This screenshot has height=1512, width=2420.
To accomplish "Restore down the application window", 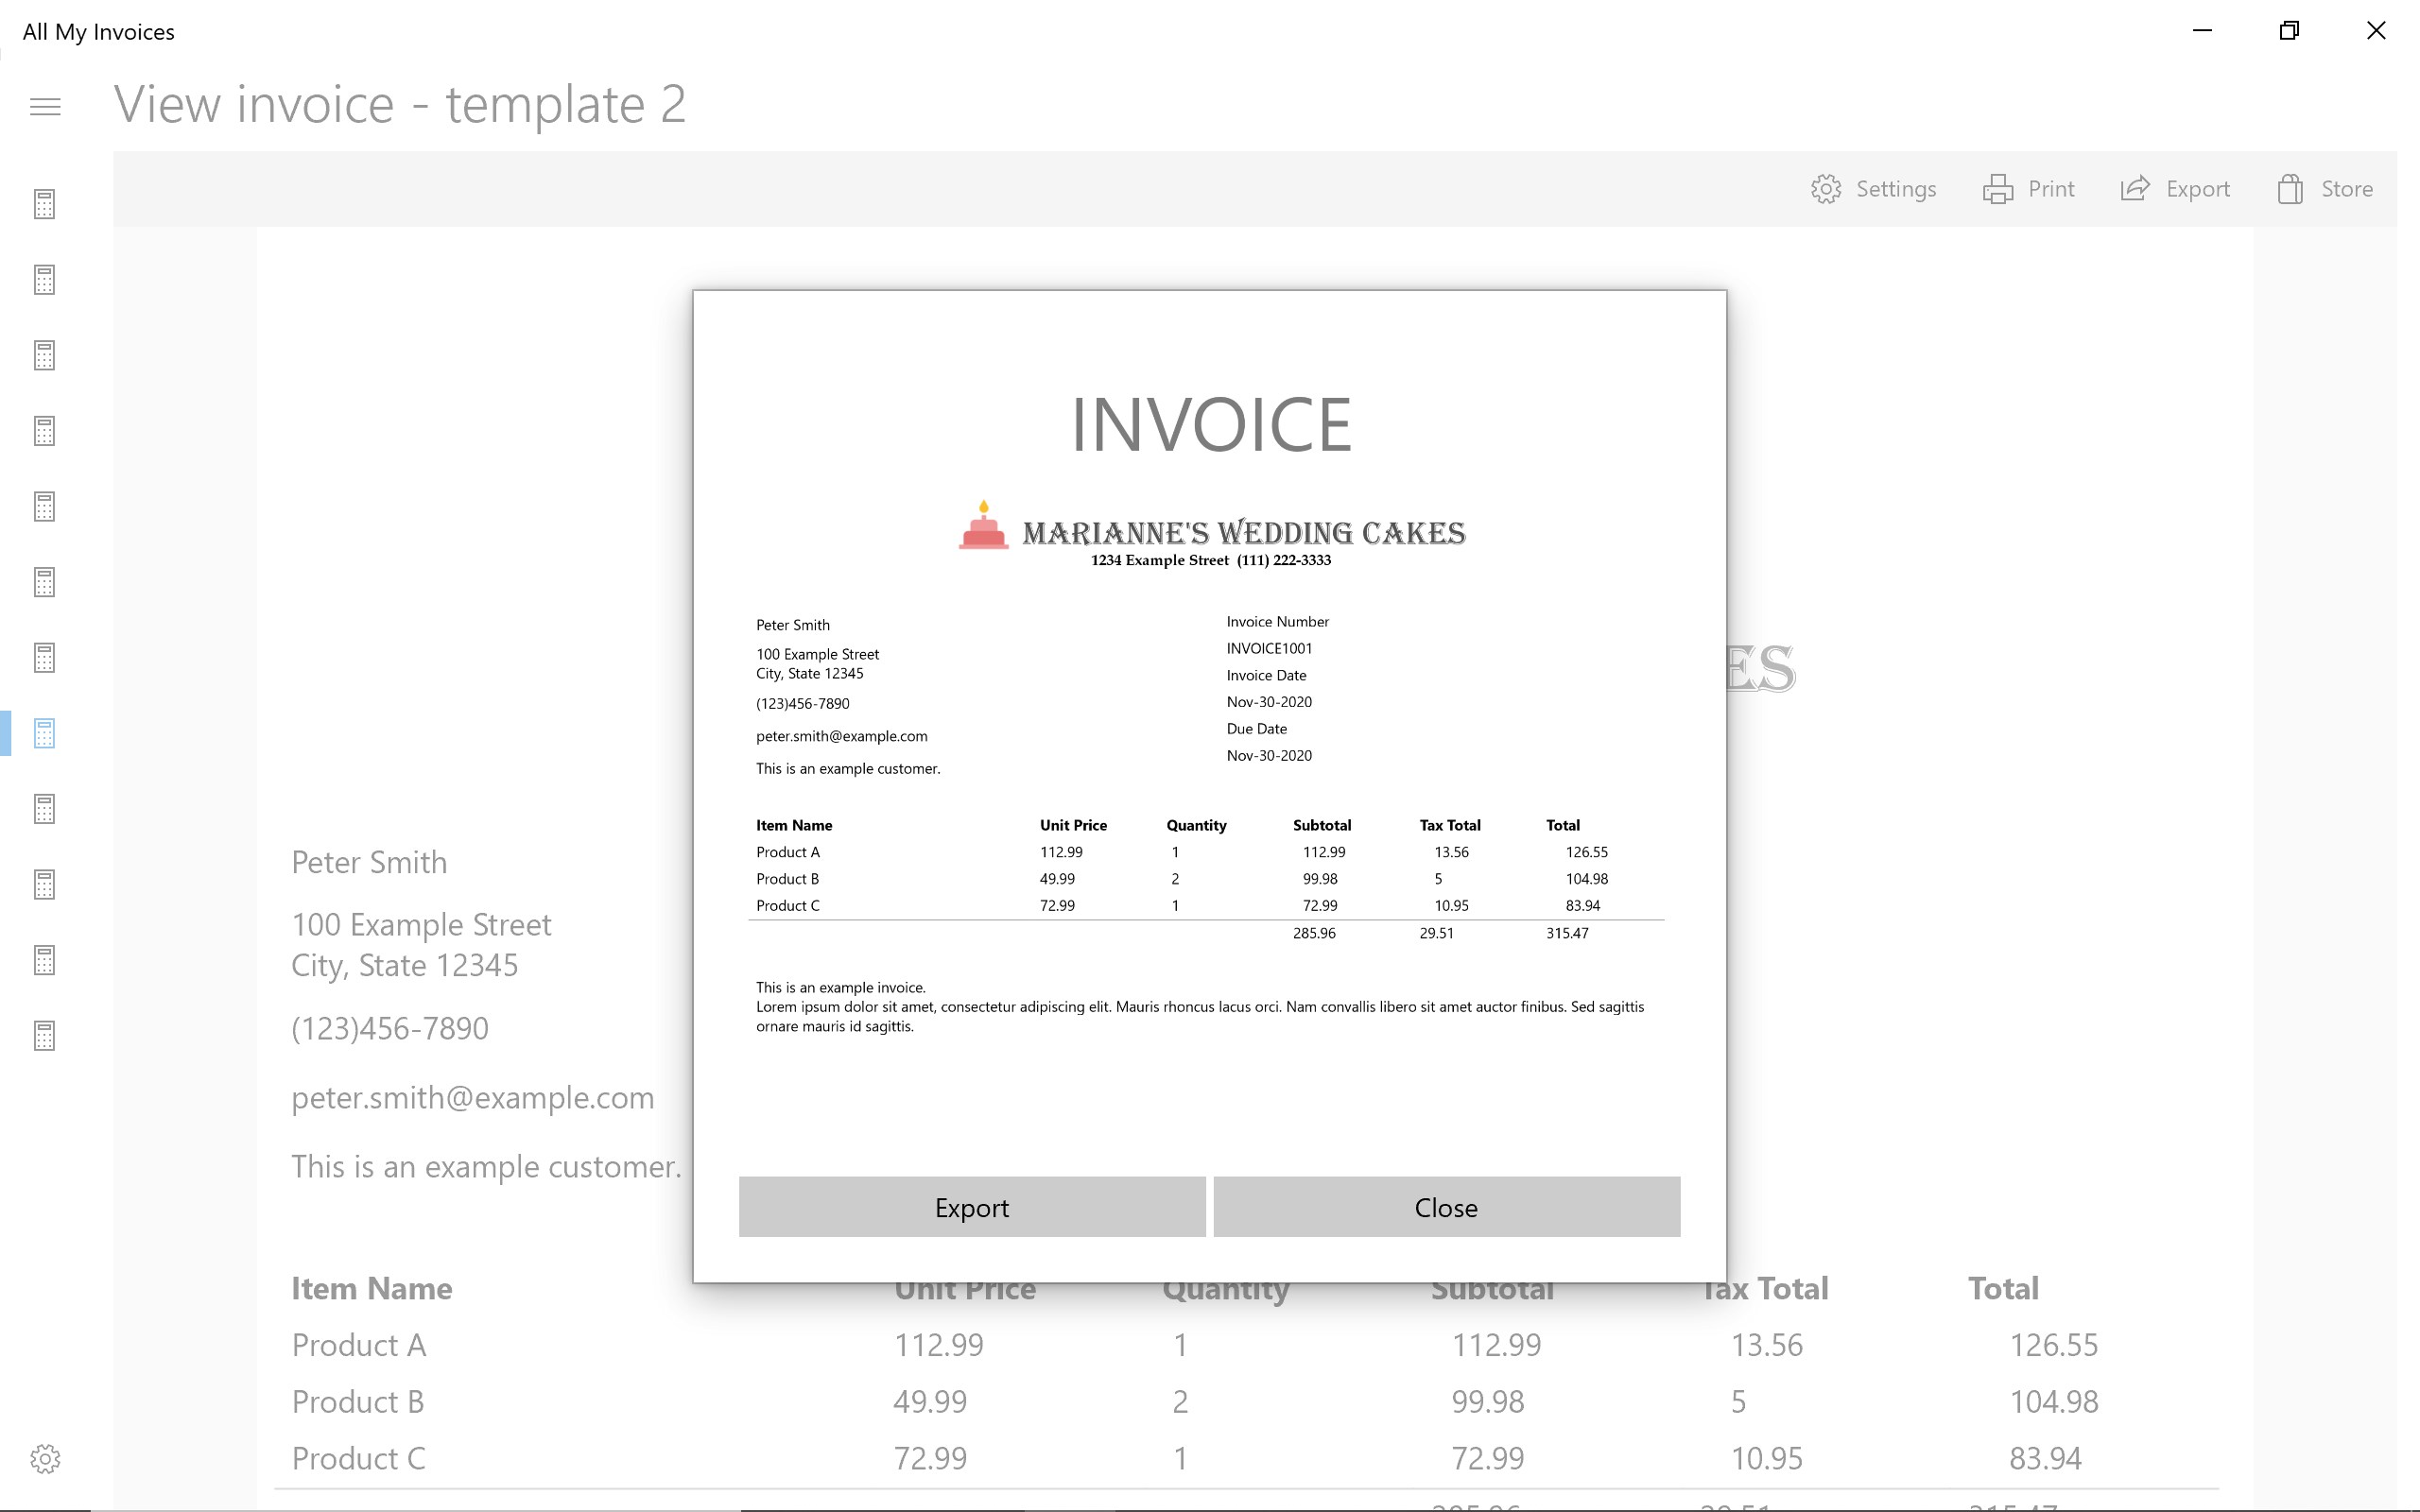I will (x=2288, y=31).
